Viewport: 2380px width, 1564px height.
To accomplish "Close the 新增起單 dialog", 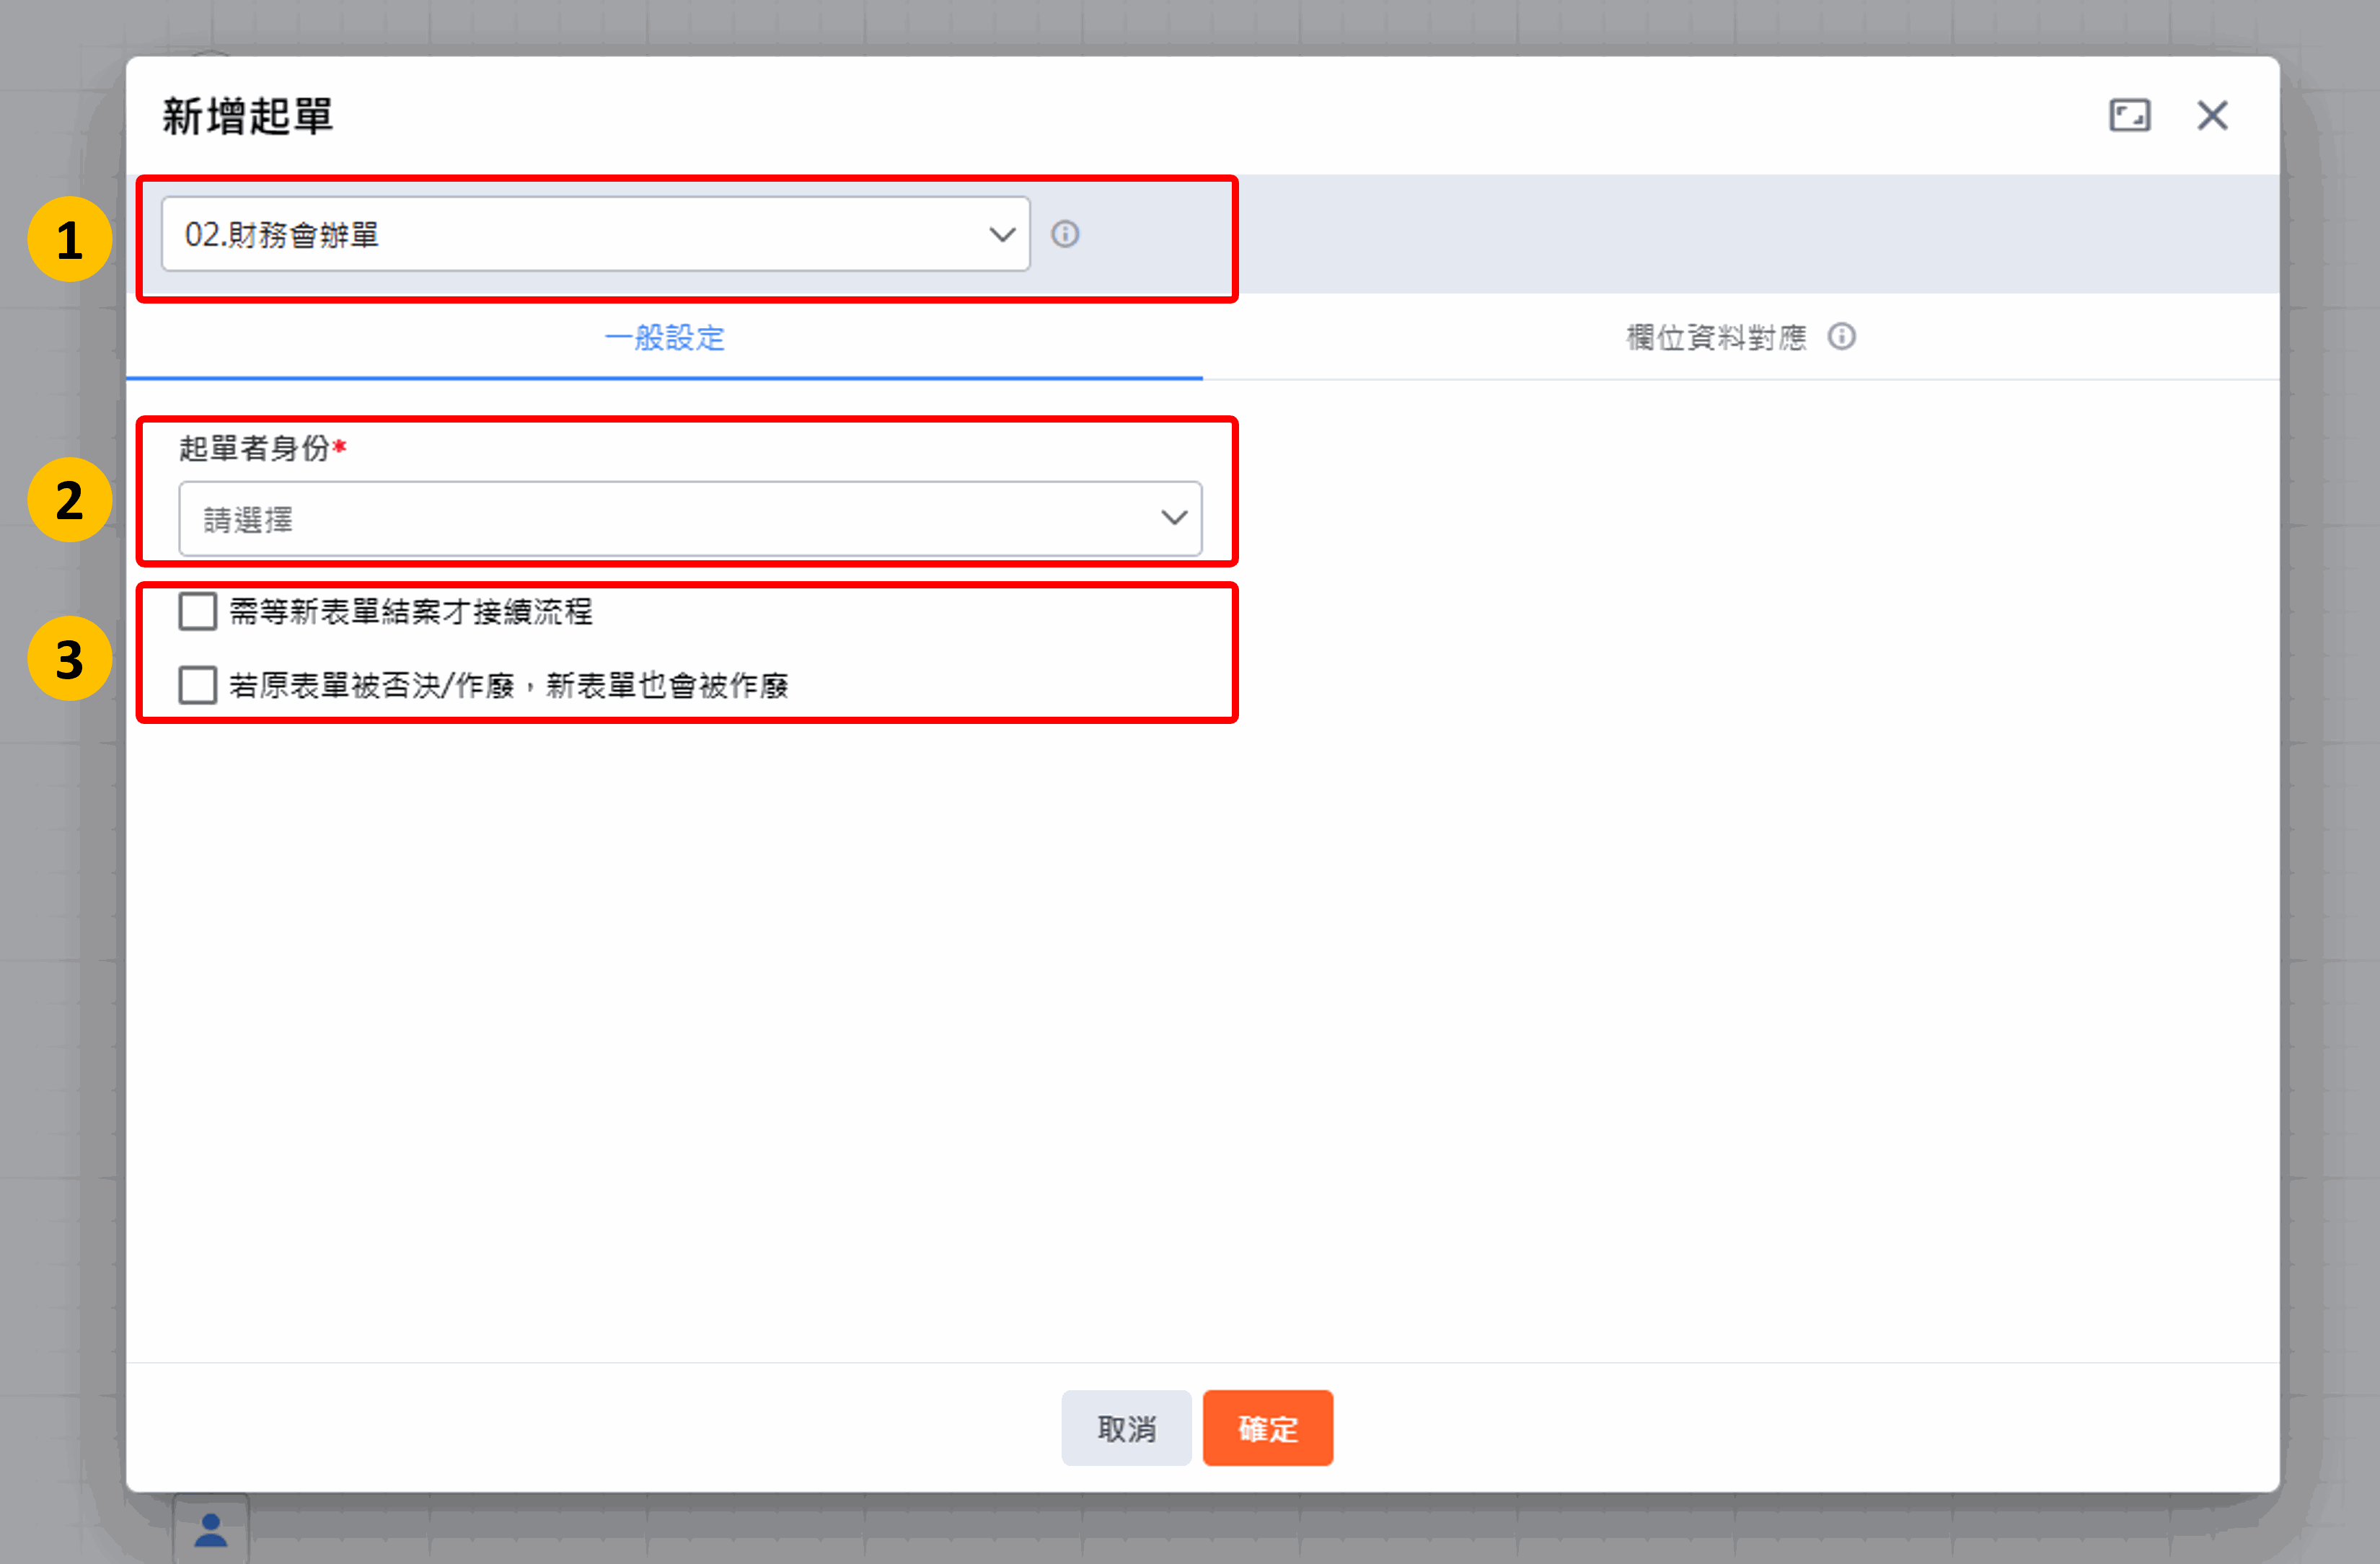I will click(2212, 115).
